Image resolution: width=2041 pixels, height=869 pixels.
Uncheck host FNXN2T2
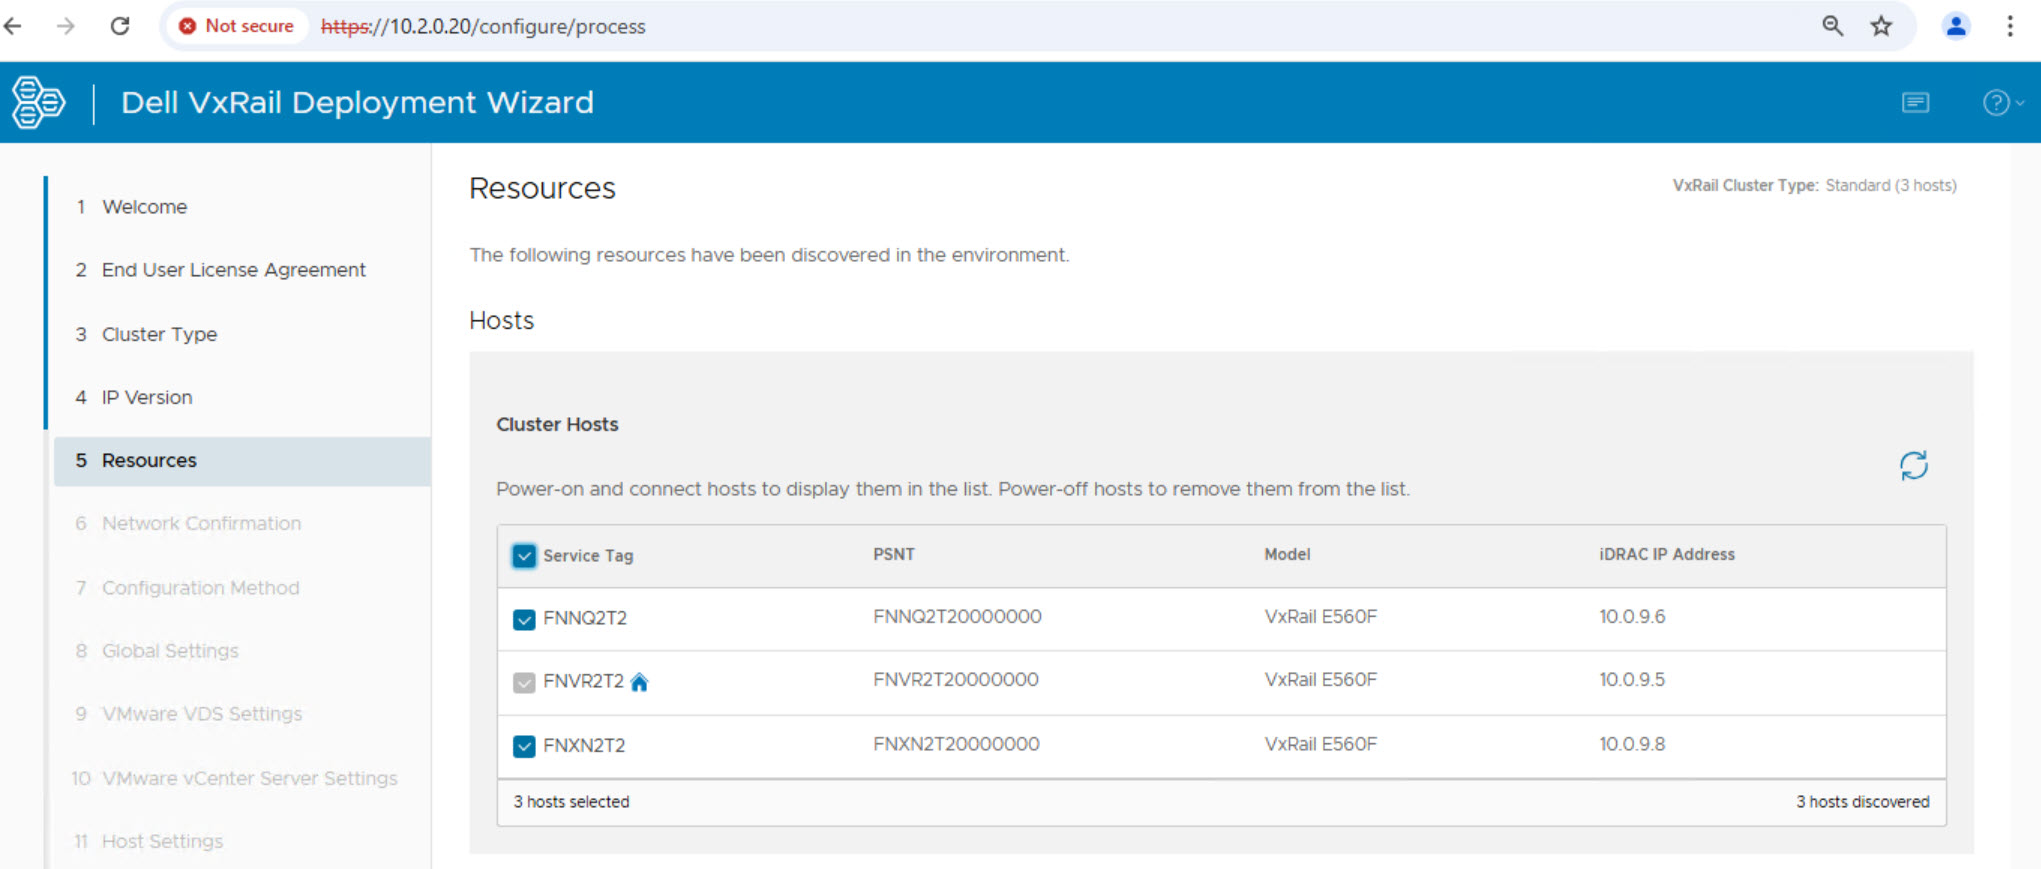(x=524, y=746)
